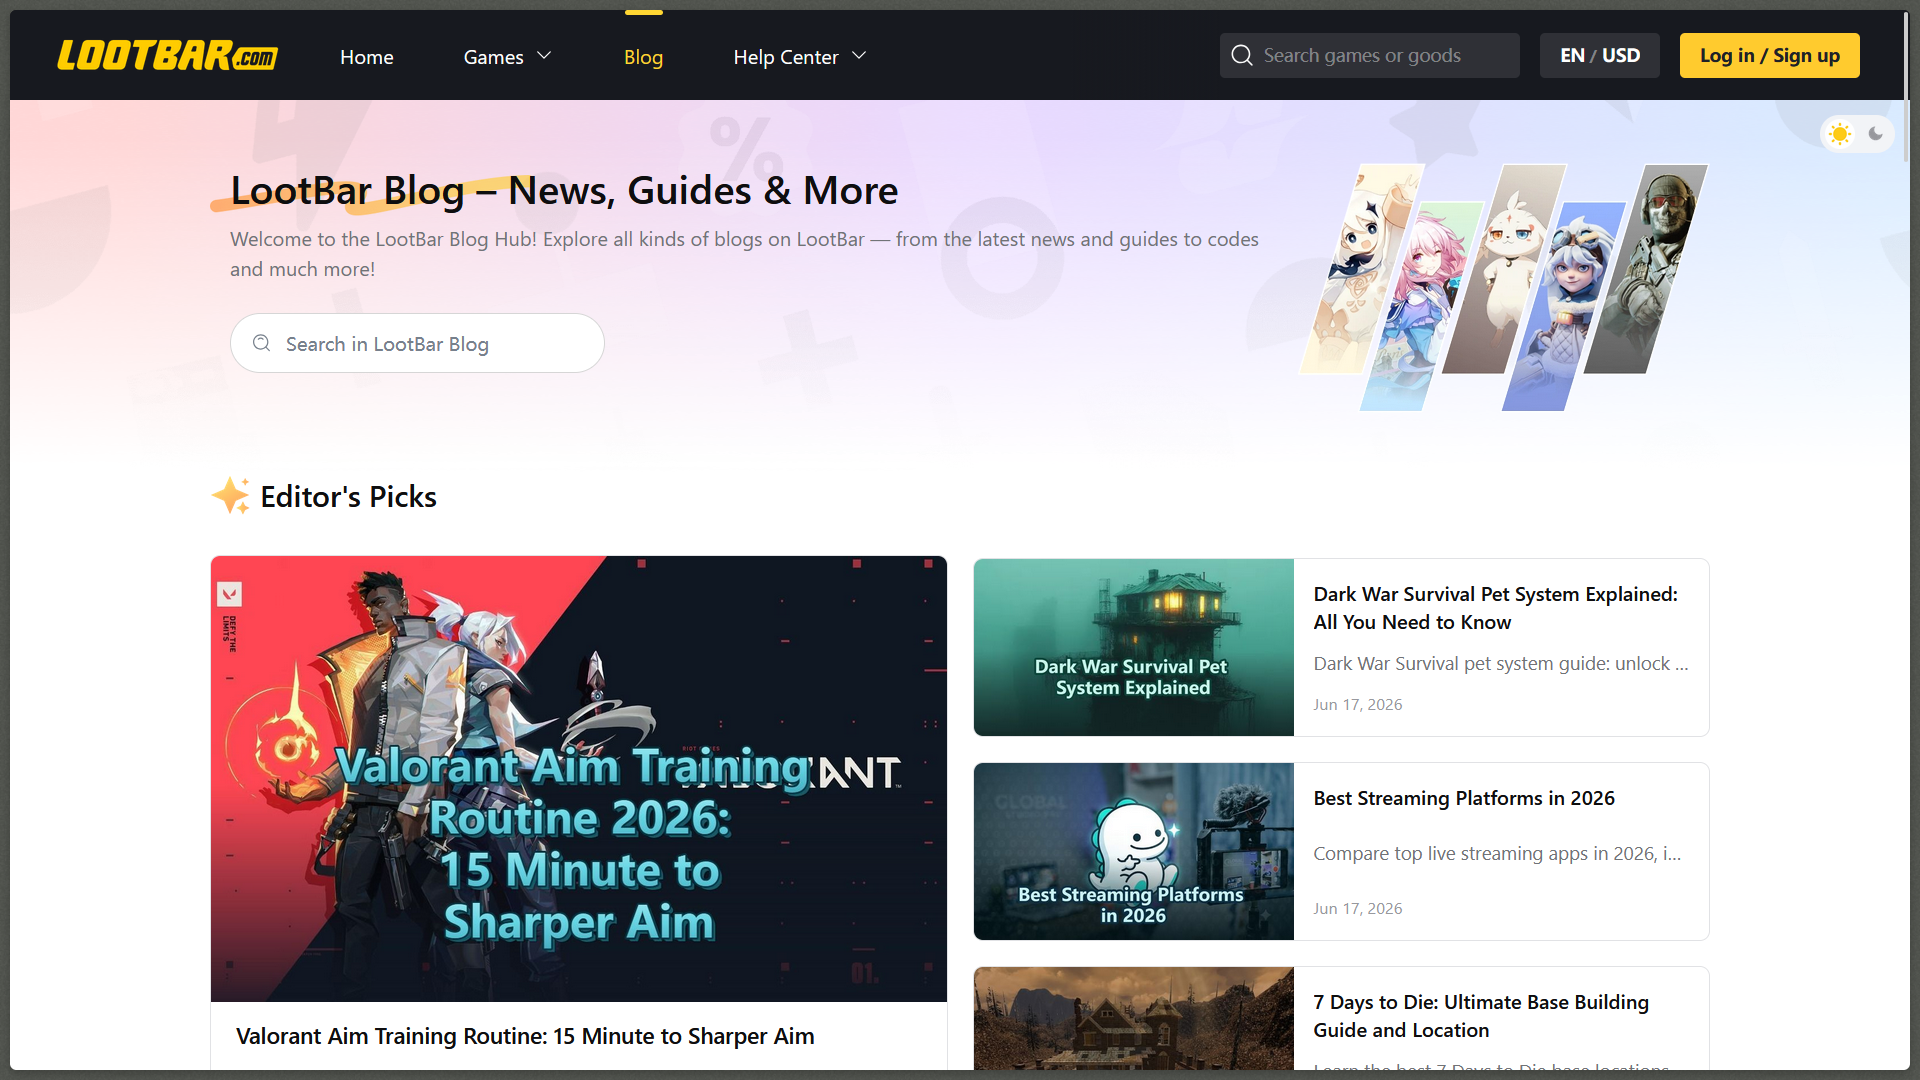Expand the Help Center dropdown chevron
Screen dimensions: 1920x1080
coord(859,56)
